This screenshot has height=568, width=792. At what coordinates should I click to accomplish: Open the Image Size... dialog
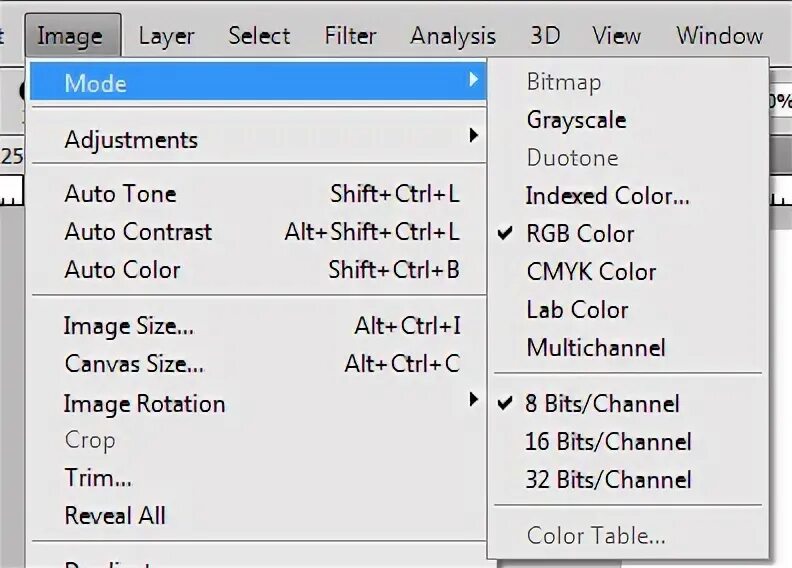129,326
